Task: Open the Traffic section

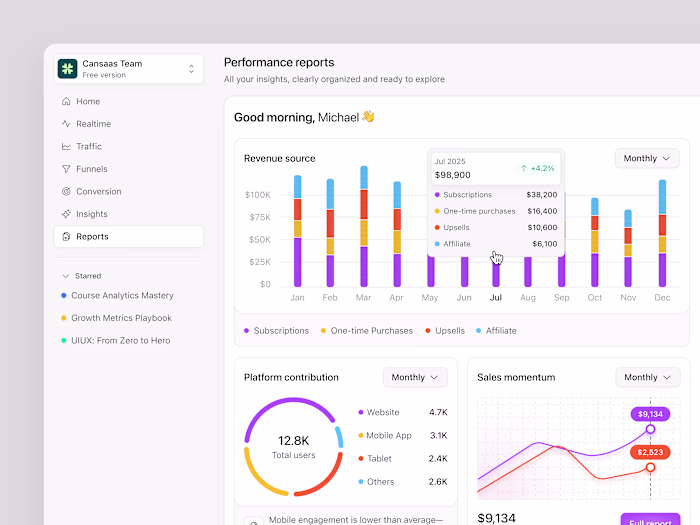Action: click(x=129, y=146)
